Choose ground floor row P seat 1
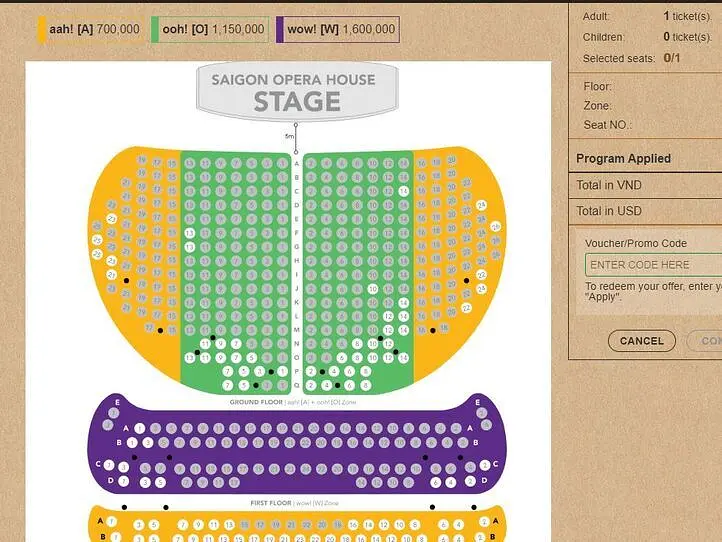Viewport: 722px width, 542px height. coord(282,371)
